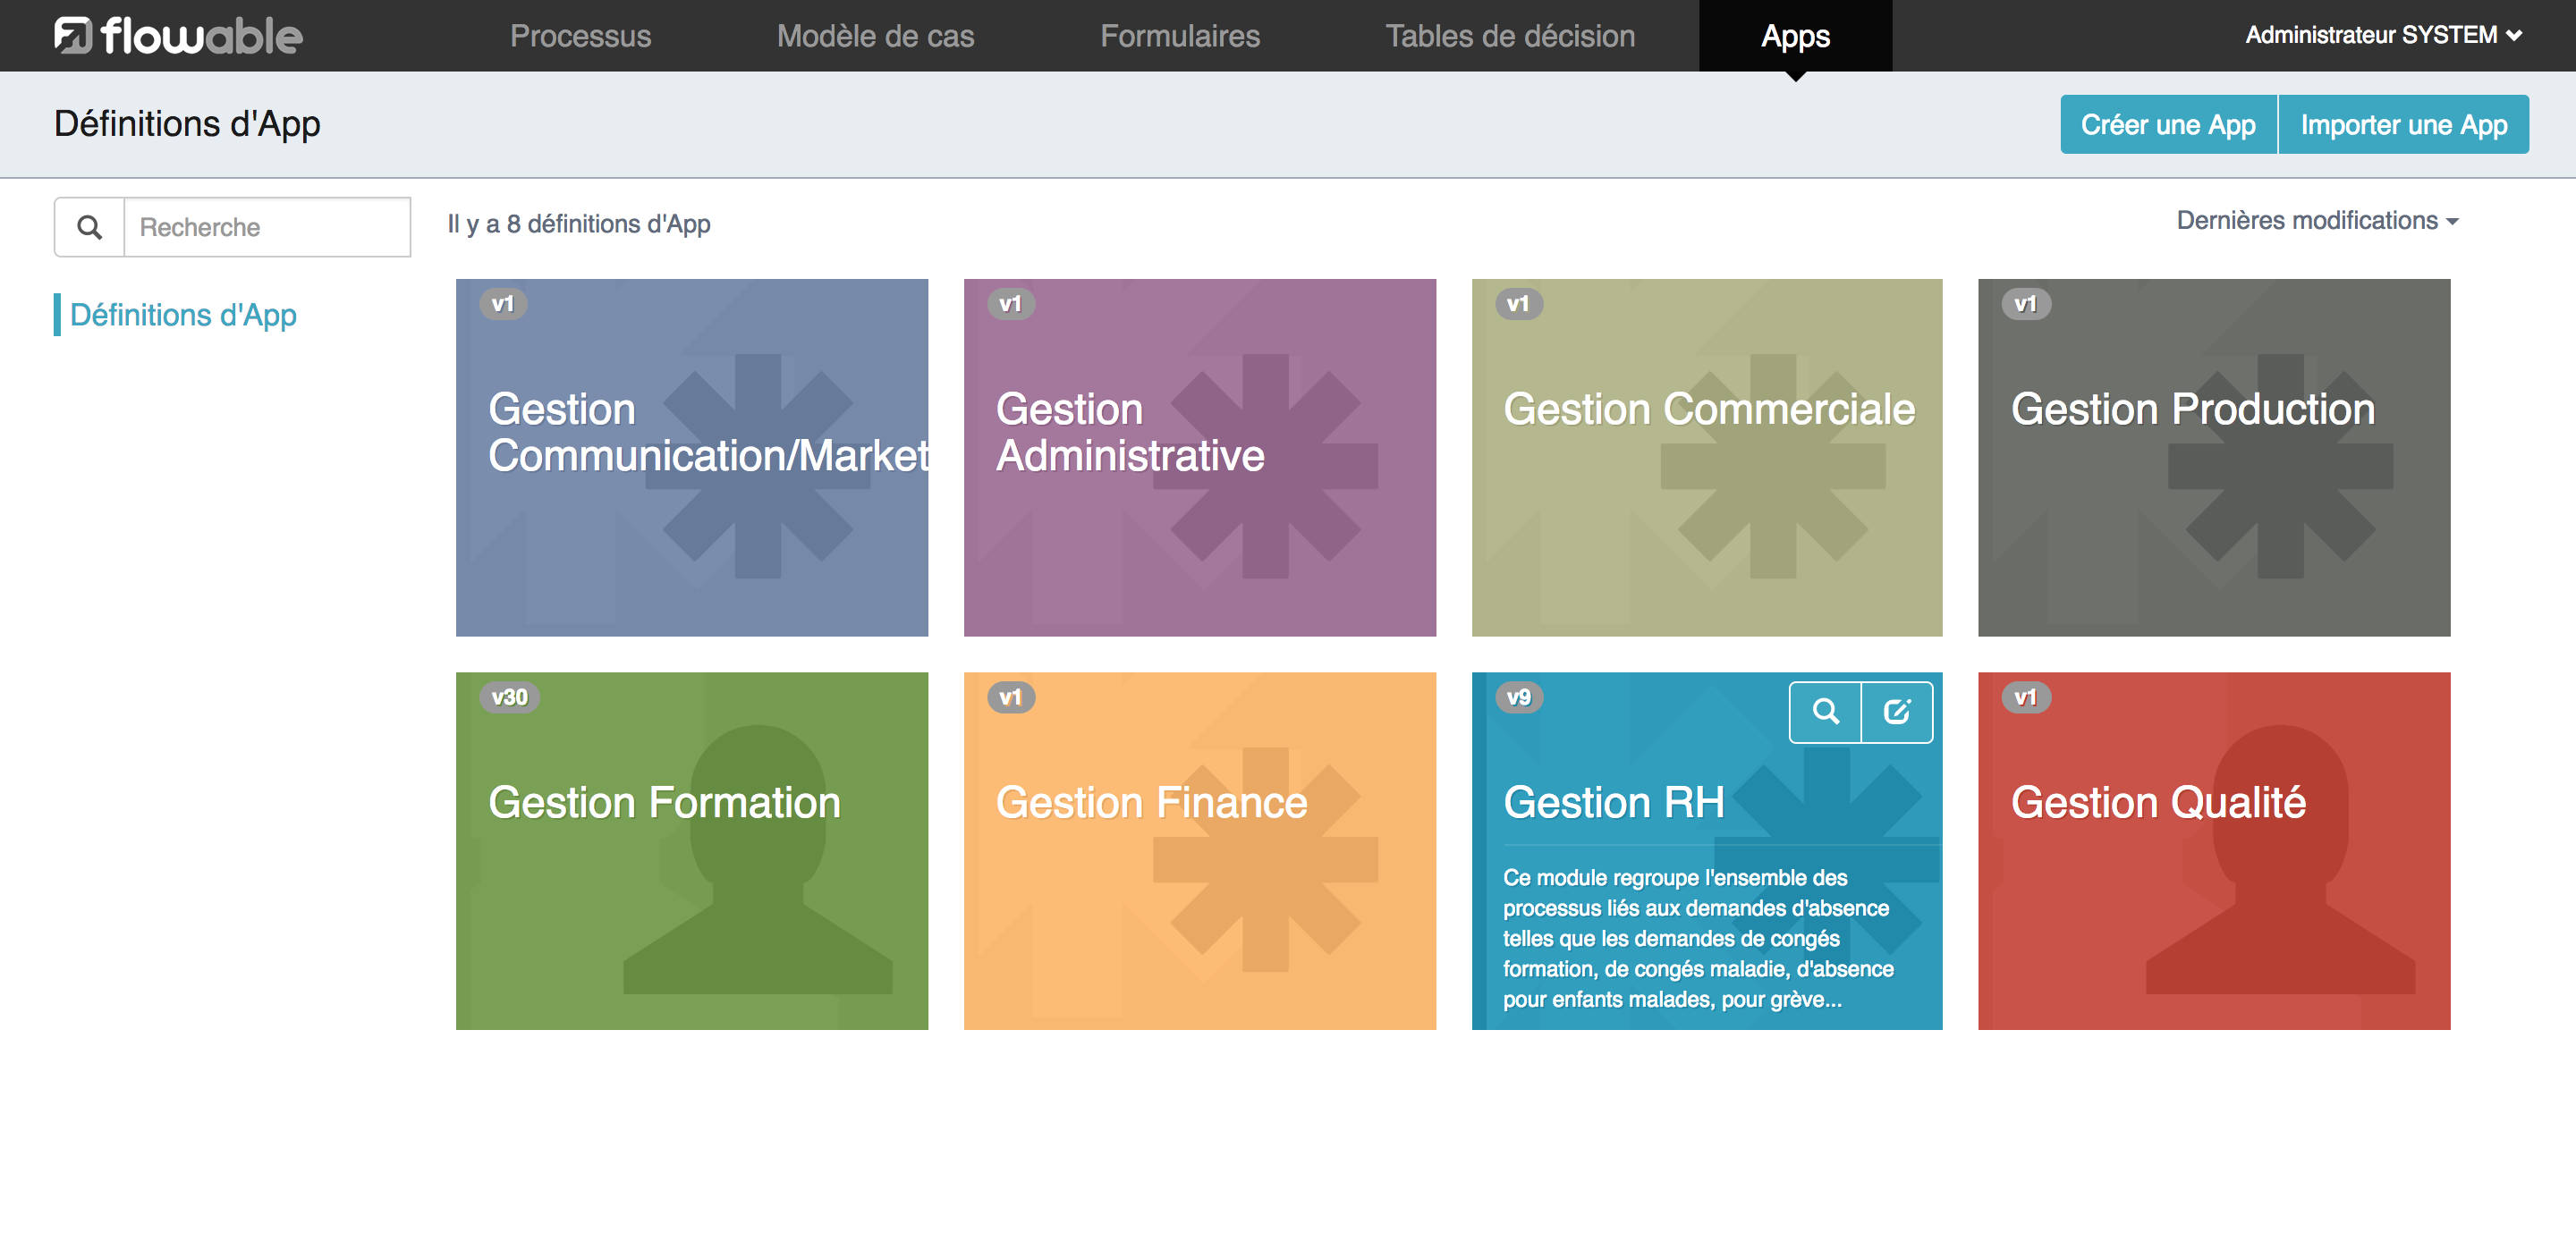Click the magnifier preview icon on Gestion RH
Screen dimensions: 2576x1241
1825,712
